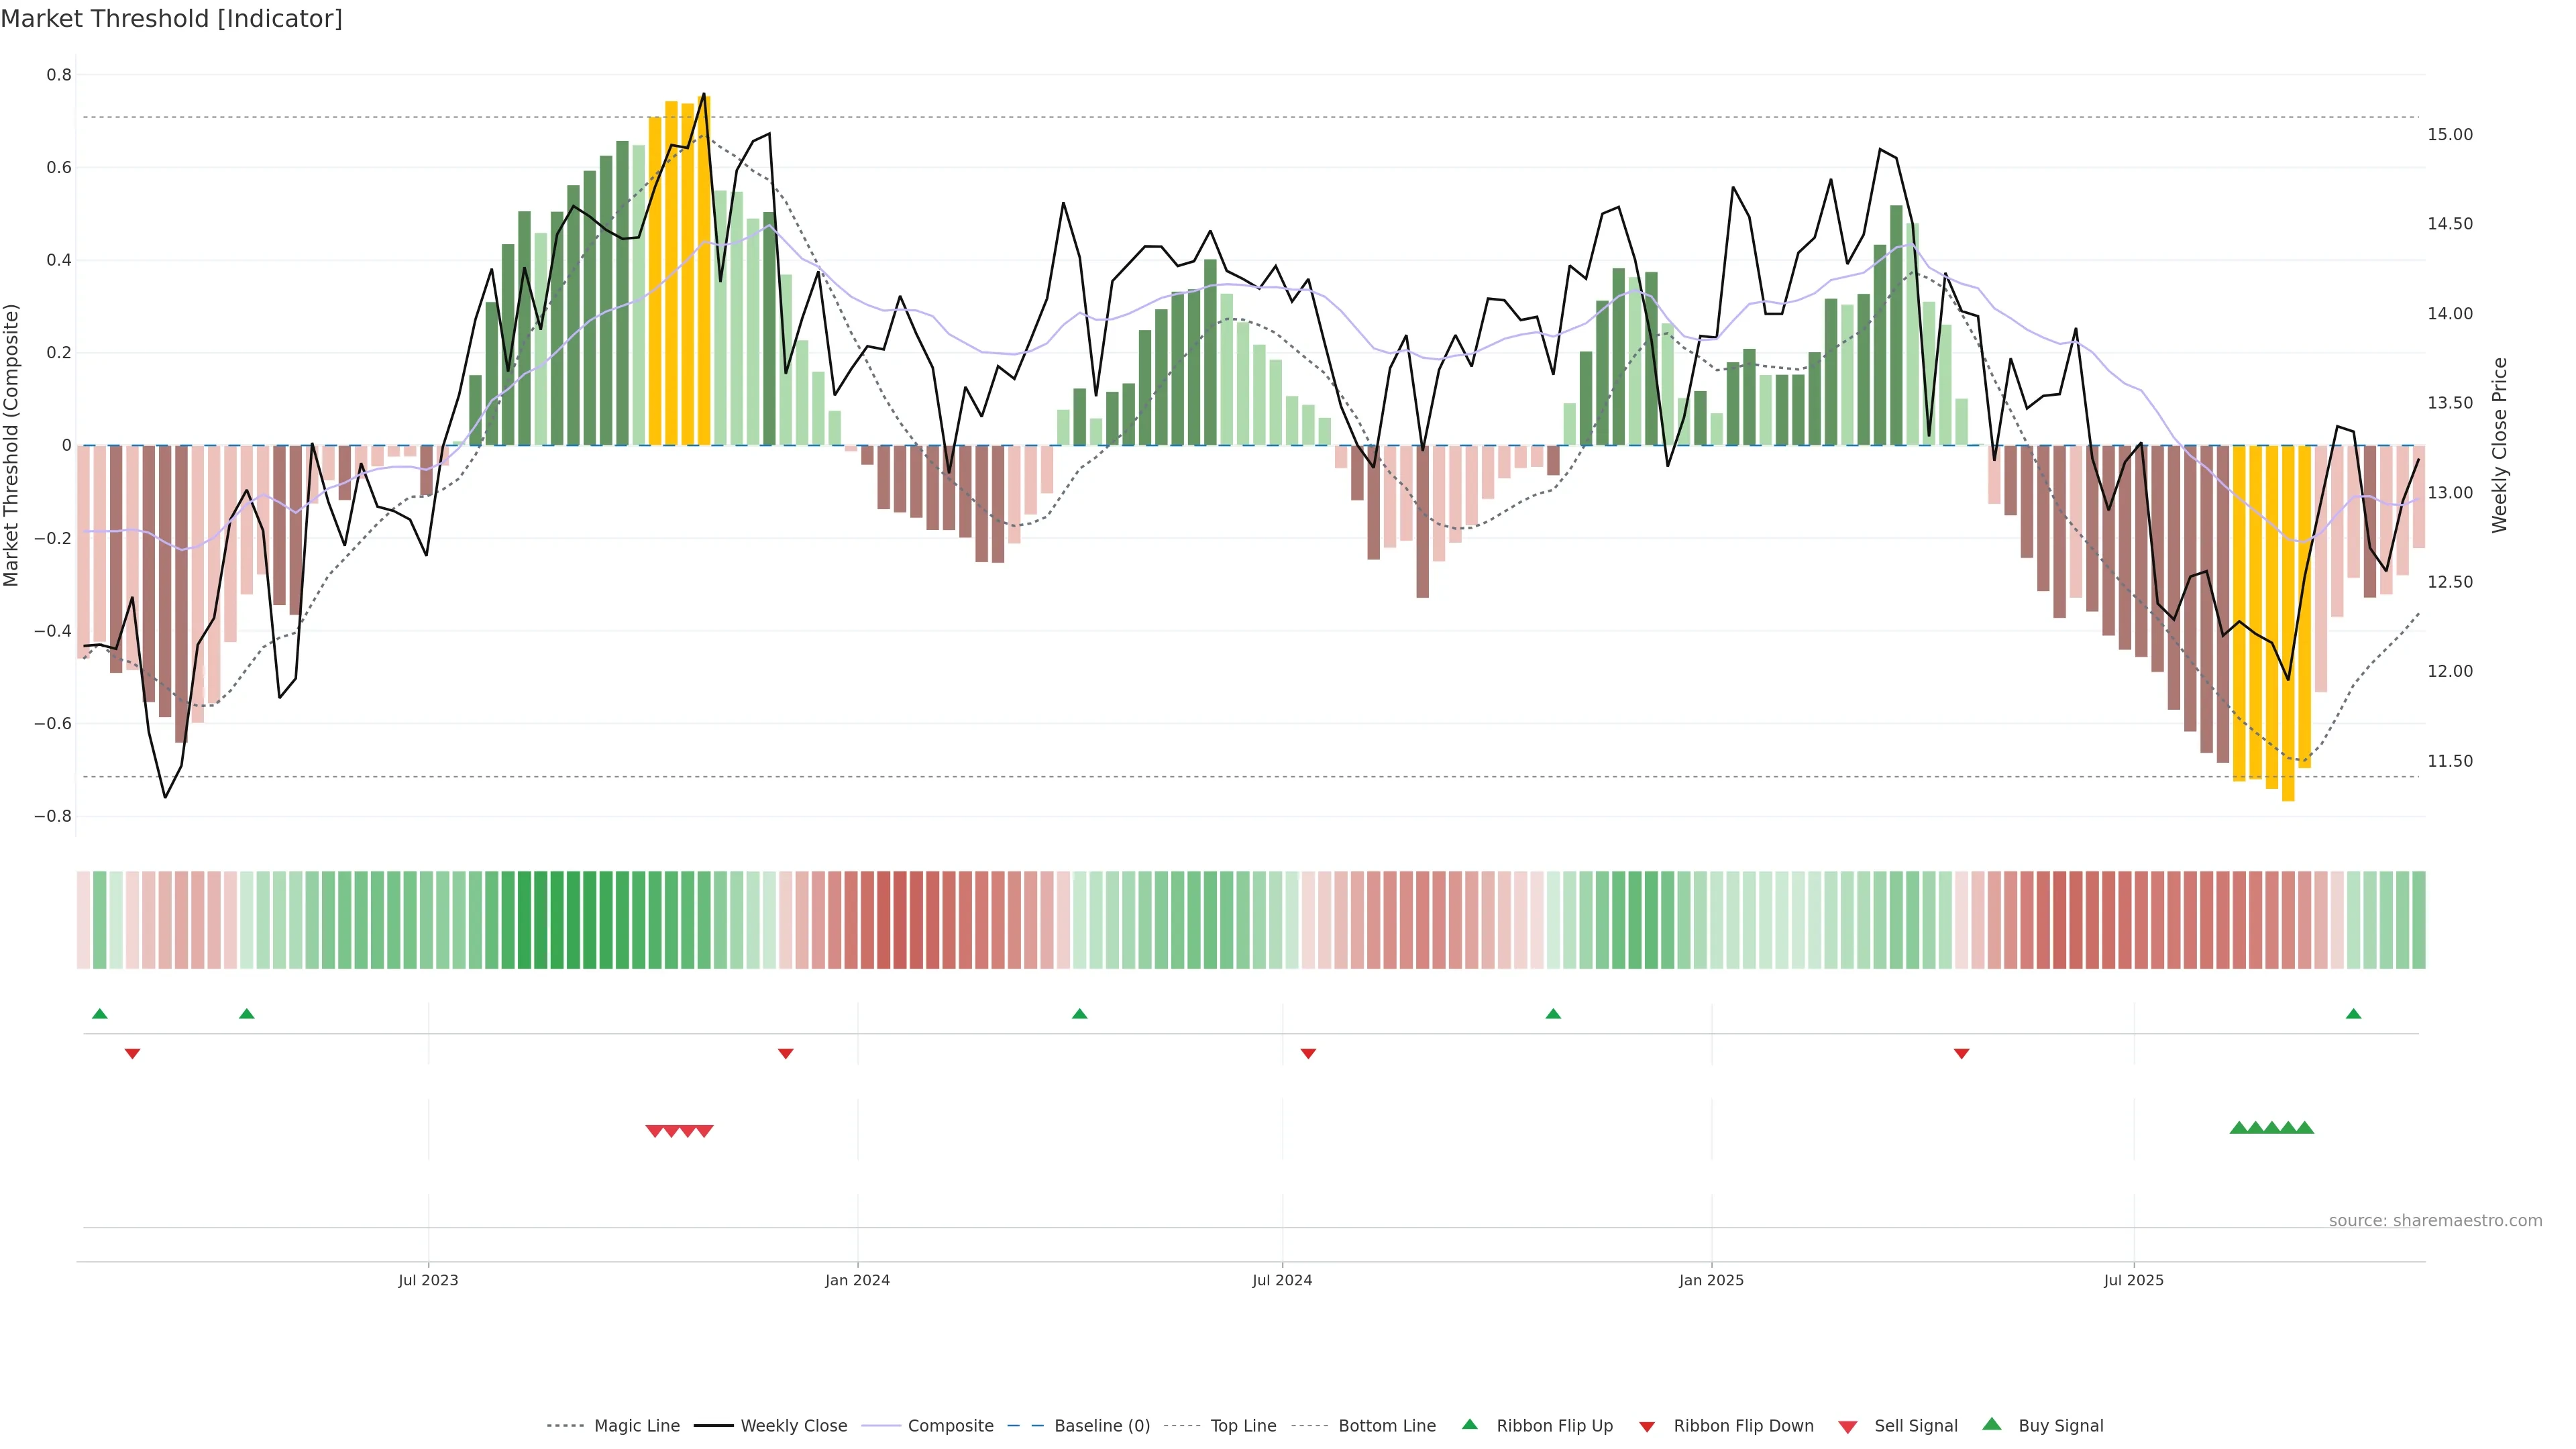Click the red flip-down marker just after Jul 2024
This screenshot has height=1449, width=2576.
point(1308,1054)
